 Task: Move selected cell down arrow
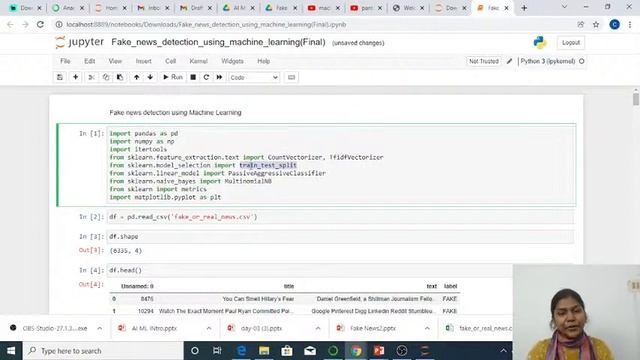pyautogui.click(x=150, y=77)
